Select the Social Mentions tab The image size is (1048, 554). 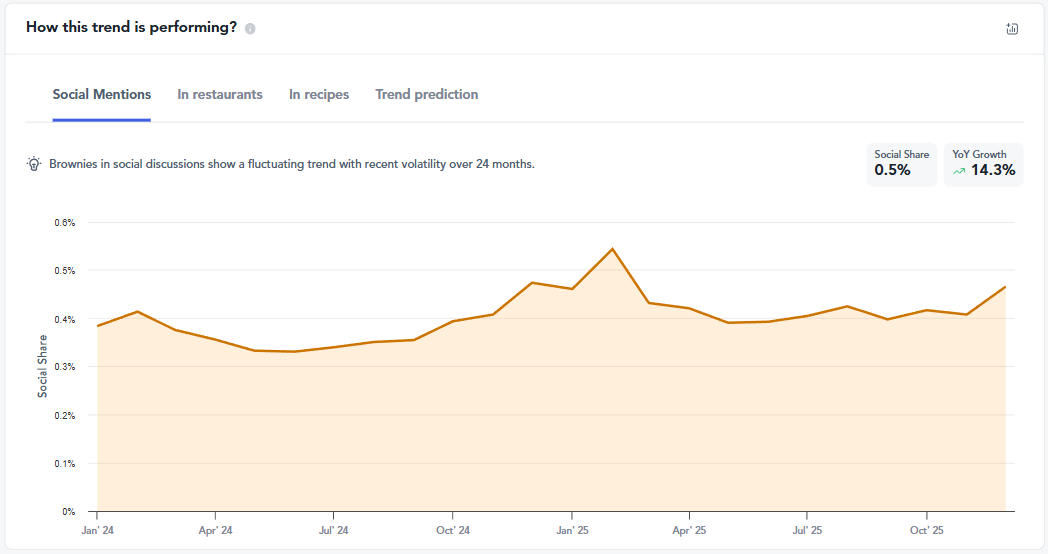click(x=102, y=95)
